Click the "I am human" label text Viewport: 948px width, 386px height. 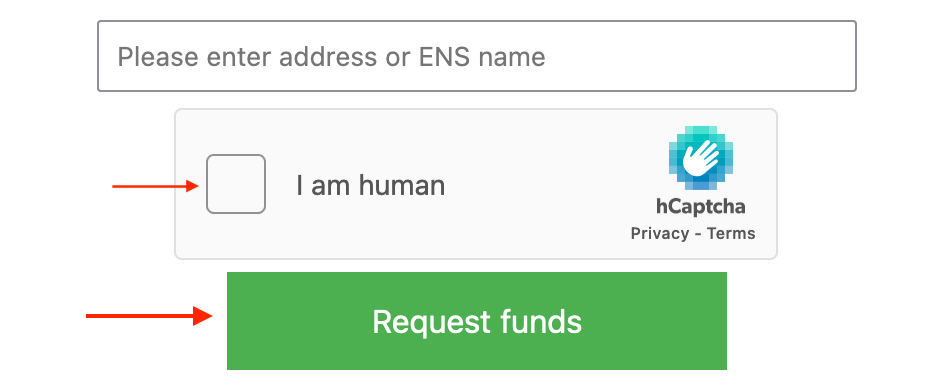370,185
